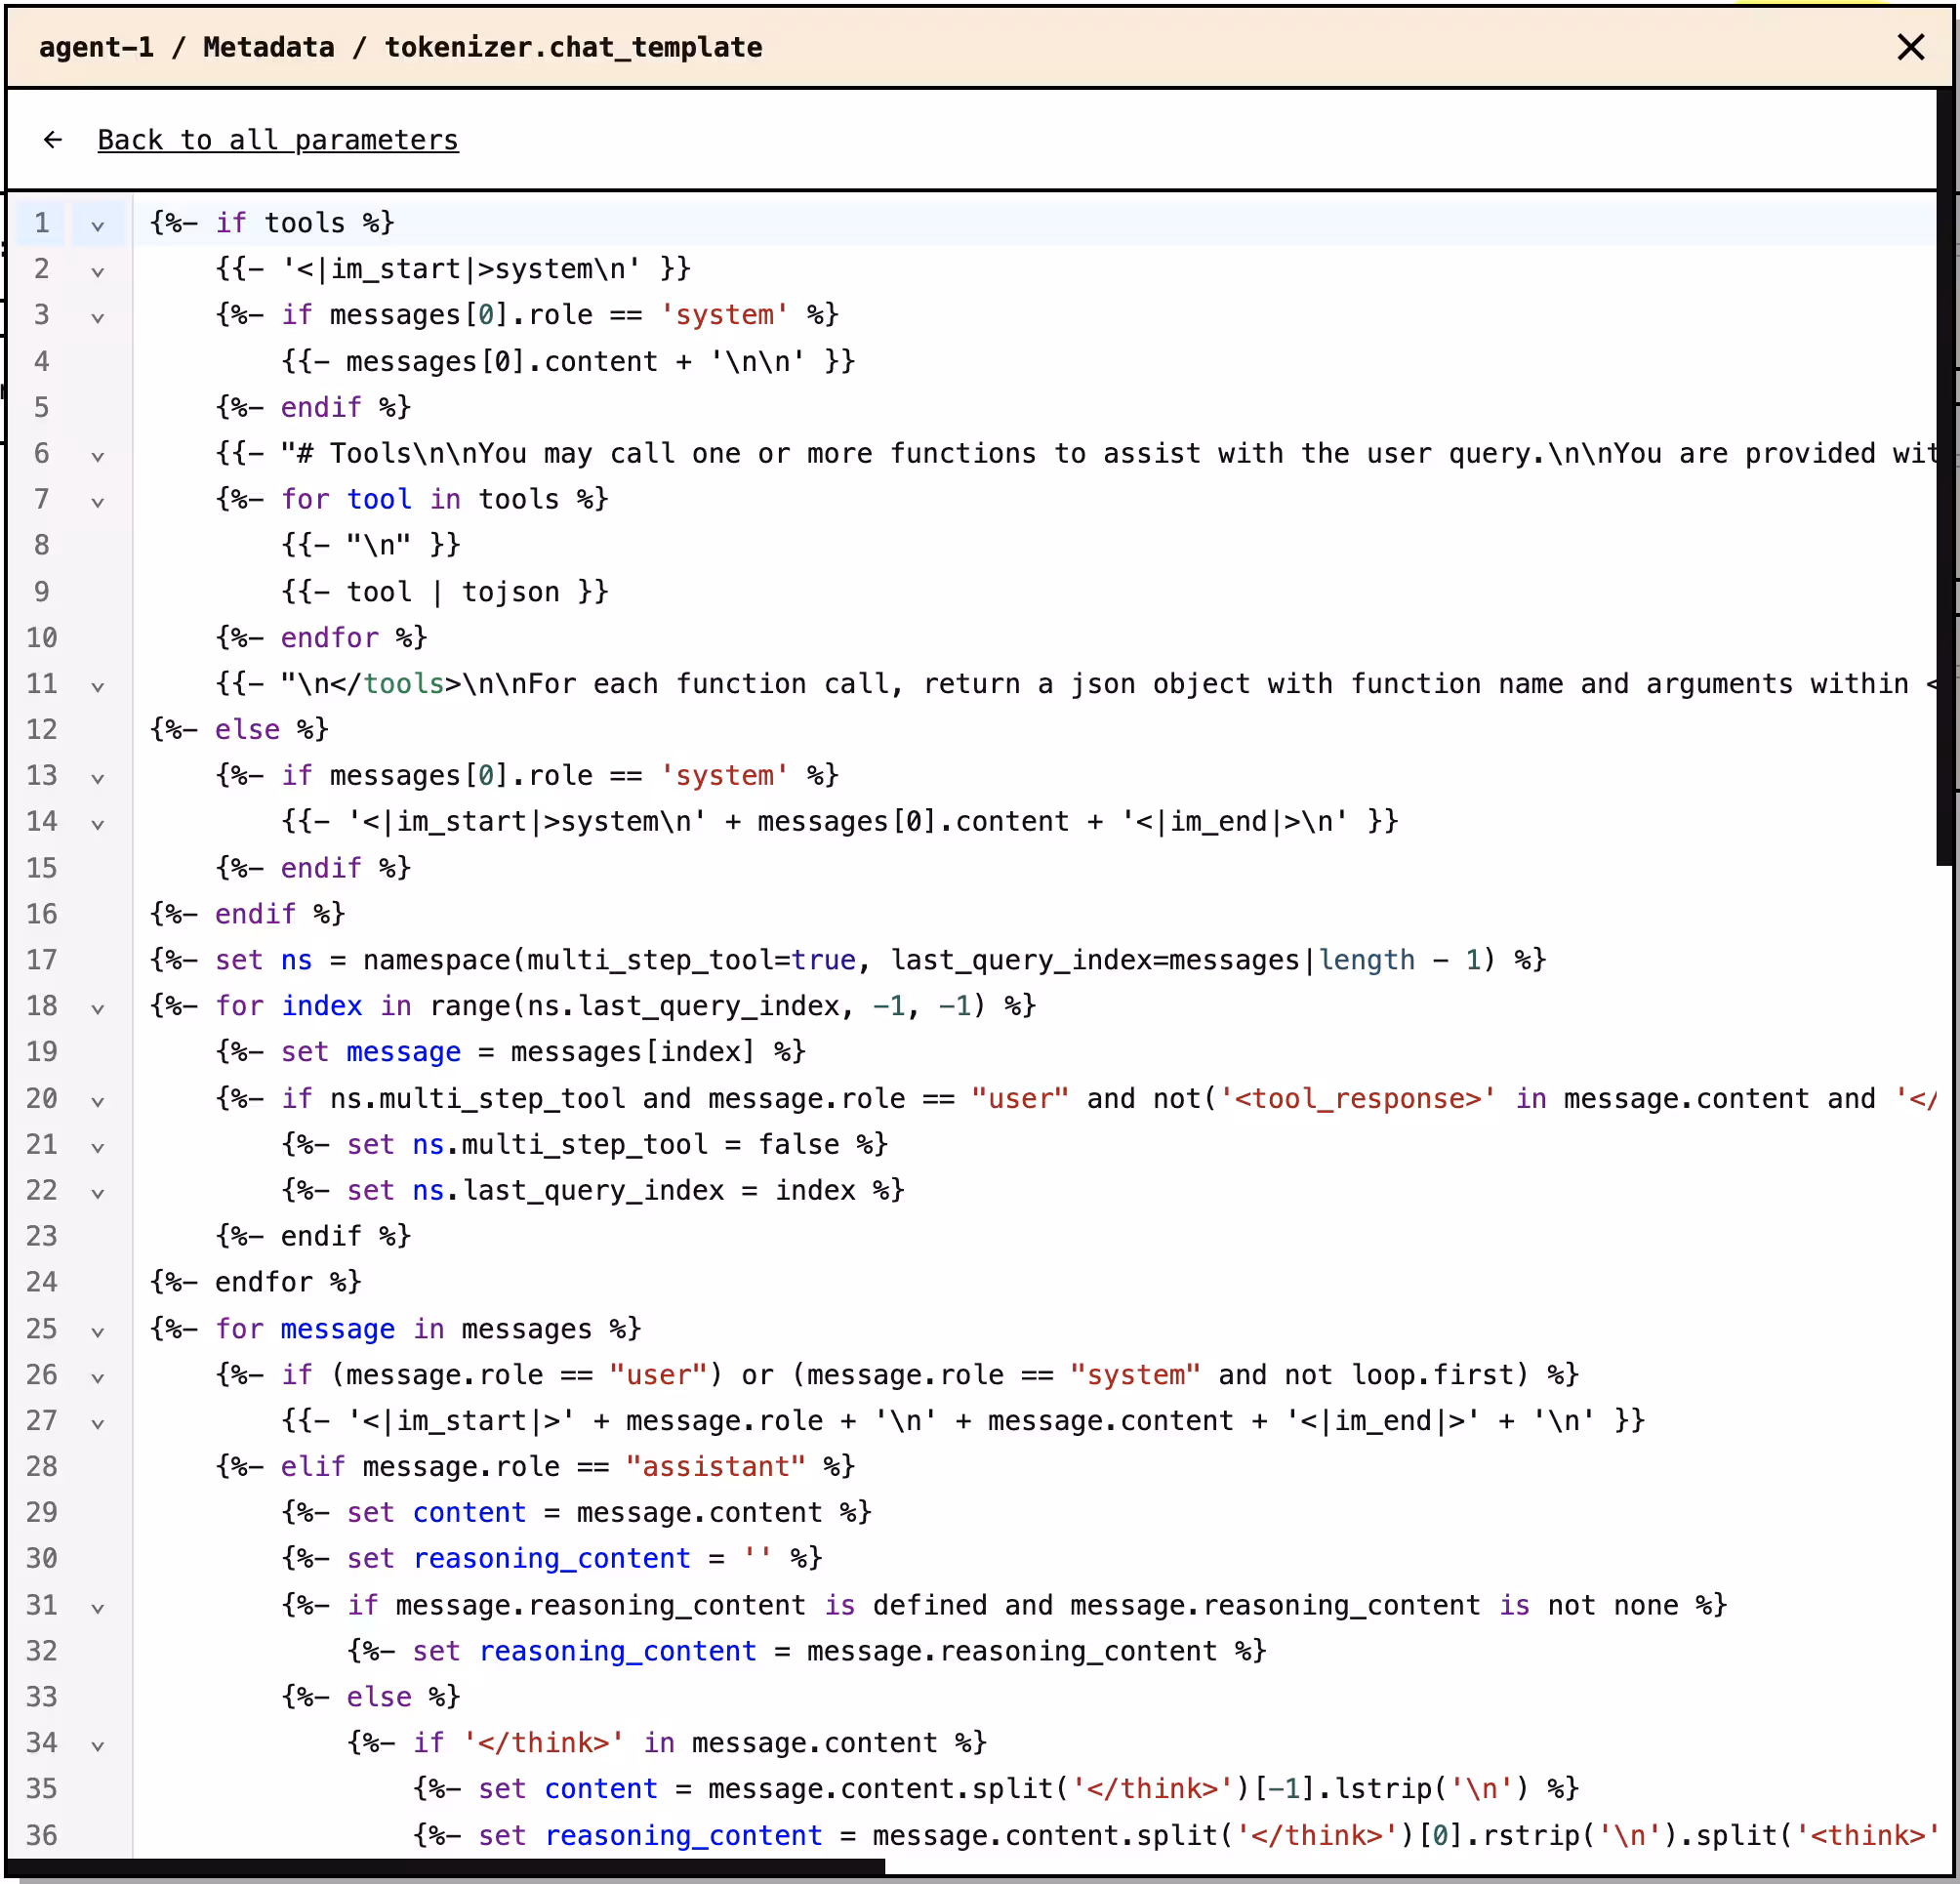Click the back arrow icon
The height and width of the screenshot is (1884, 1960).
click(53, 140)
